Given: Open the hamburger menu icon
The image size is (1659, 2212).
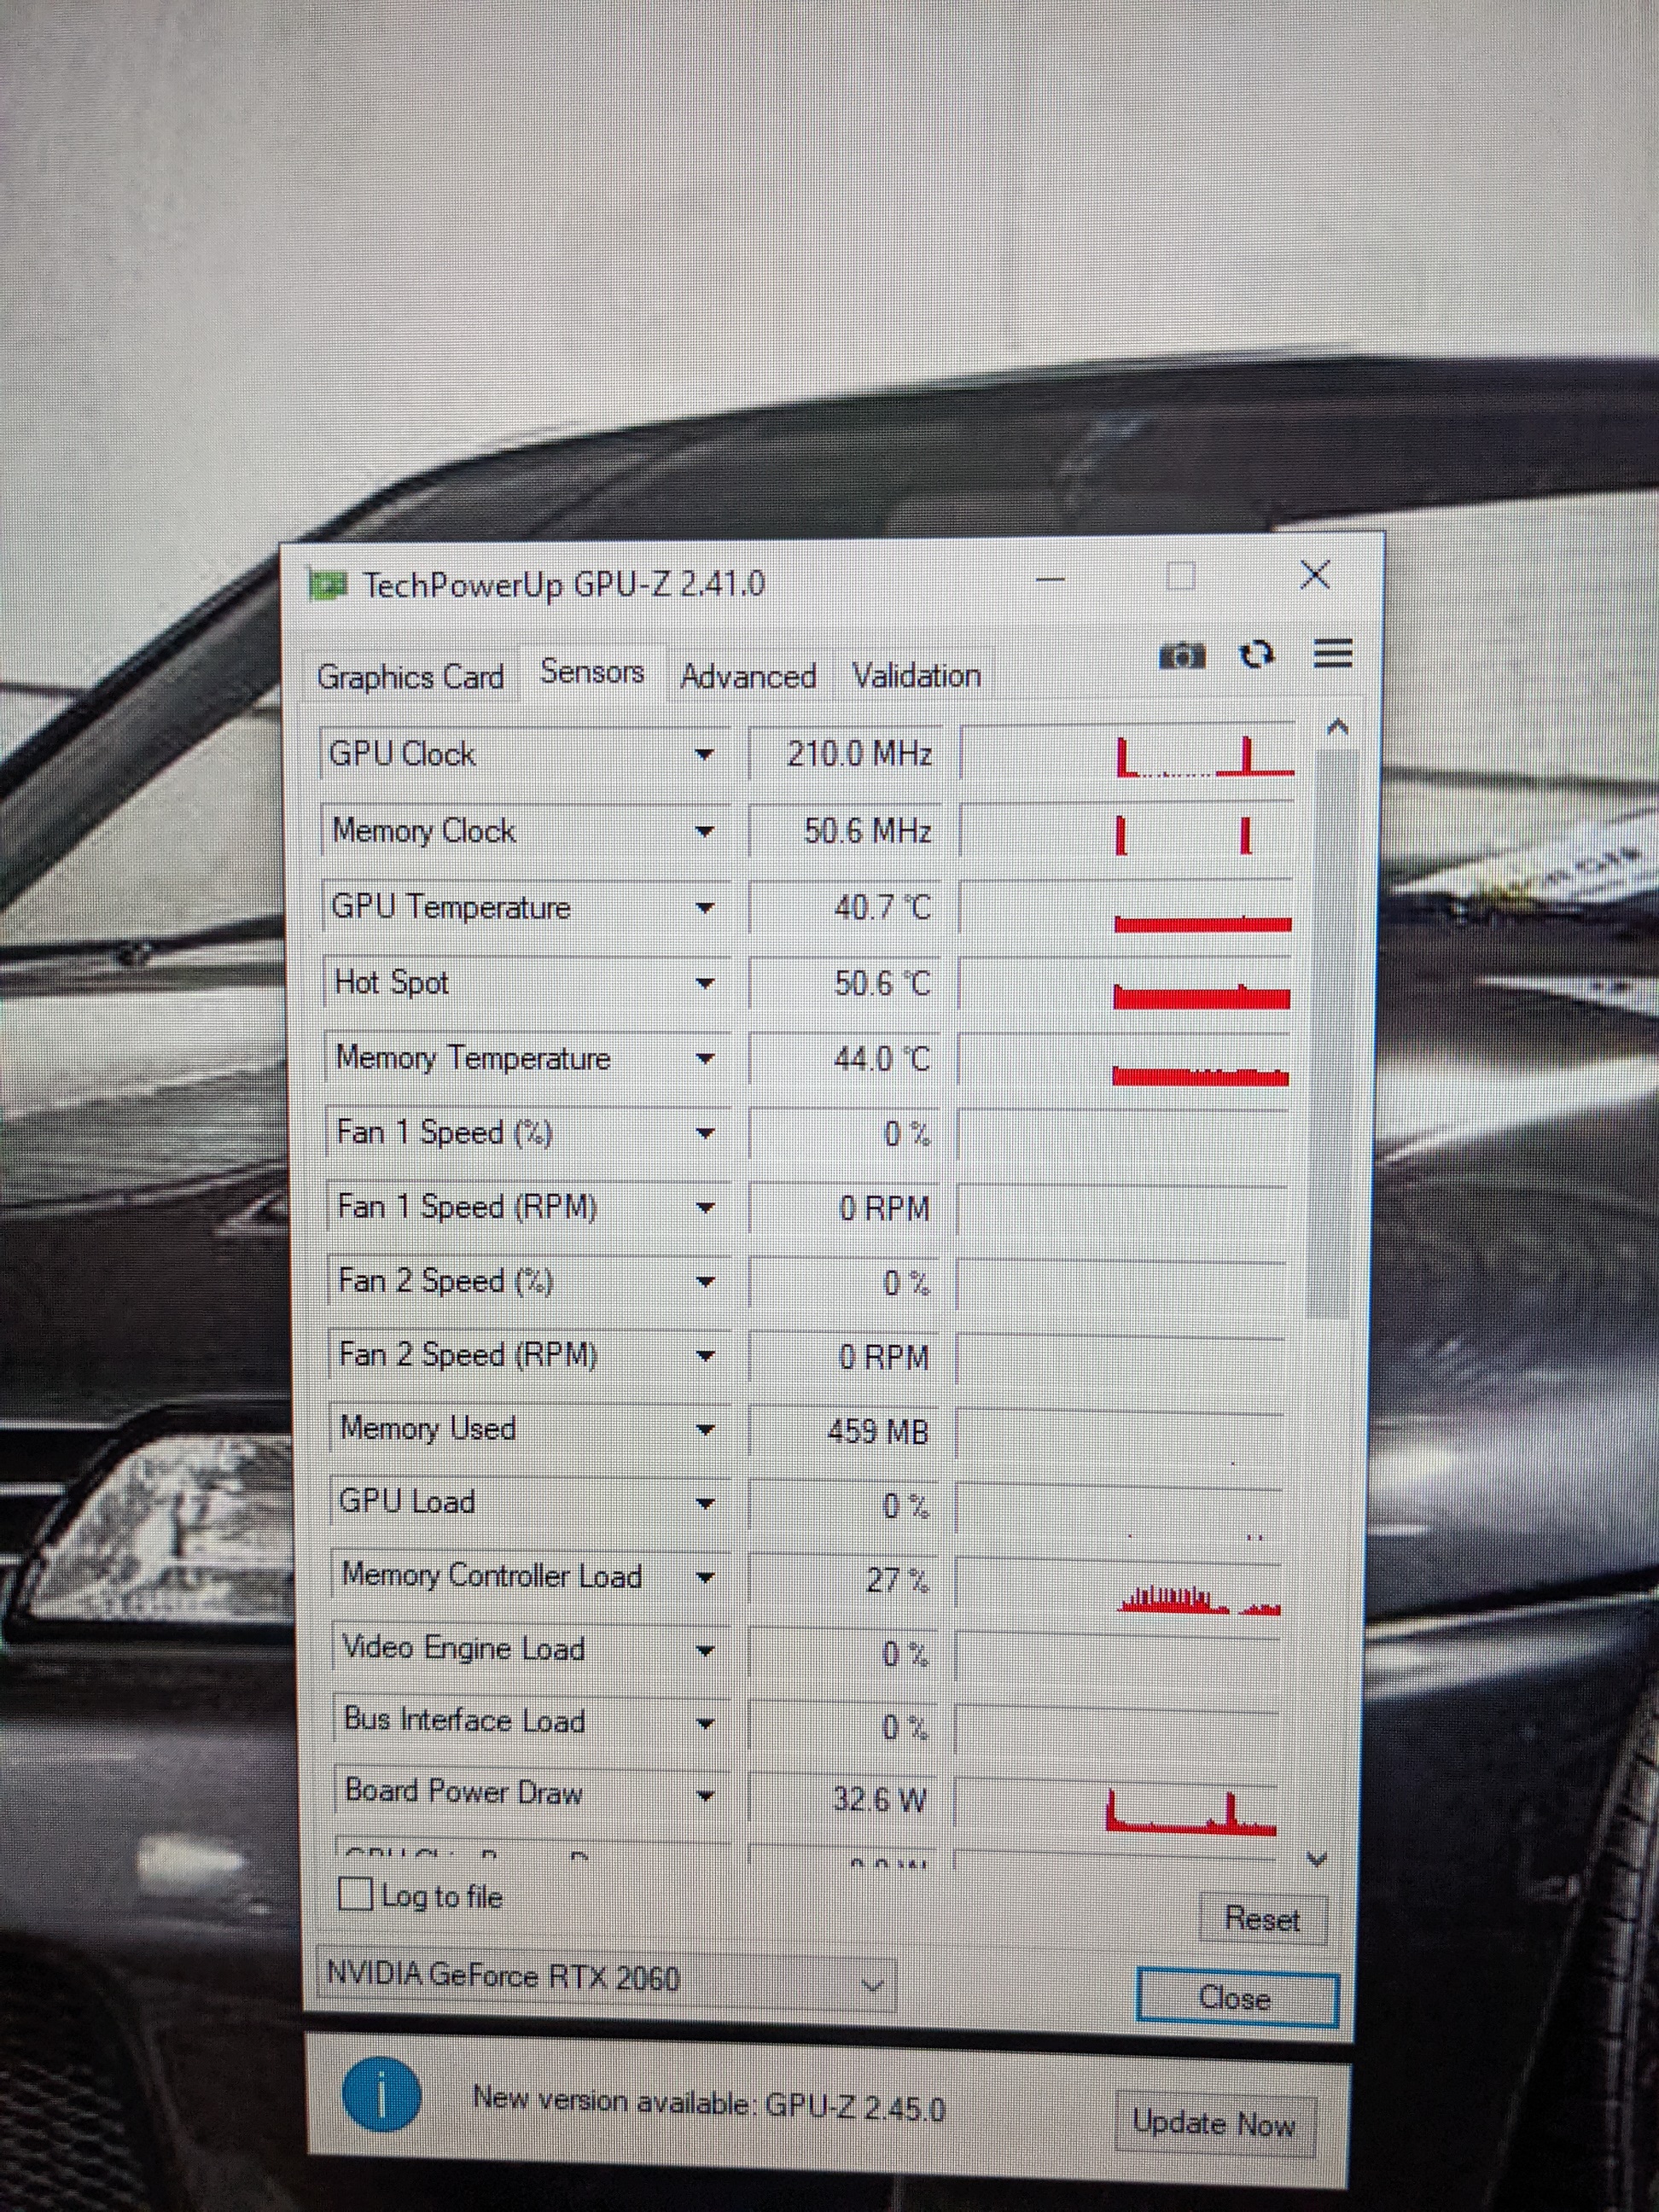Looking at the screenshot, I should click(x=1333, y=654).
